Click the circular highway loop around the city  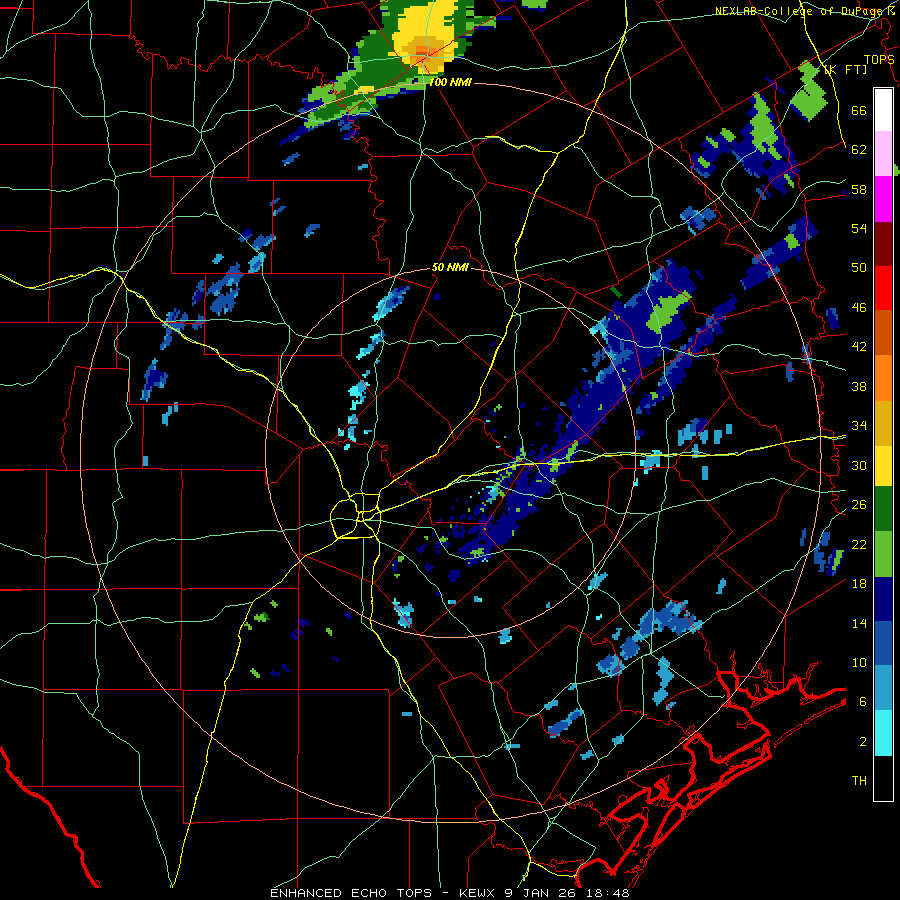pos(355,515)
